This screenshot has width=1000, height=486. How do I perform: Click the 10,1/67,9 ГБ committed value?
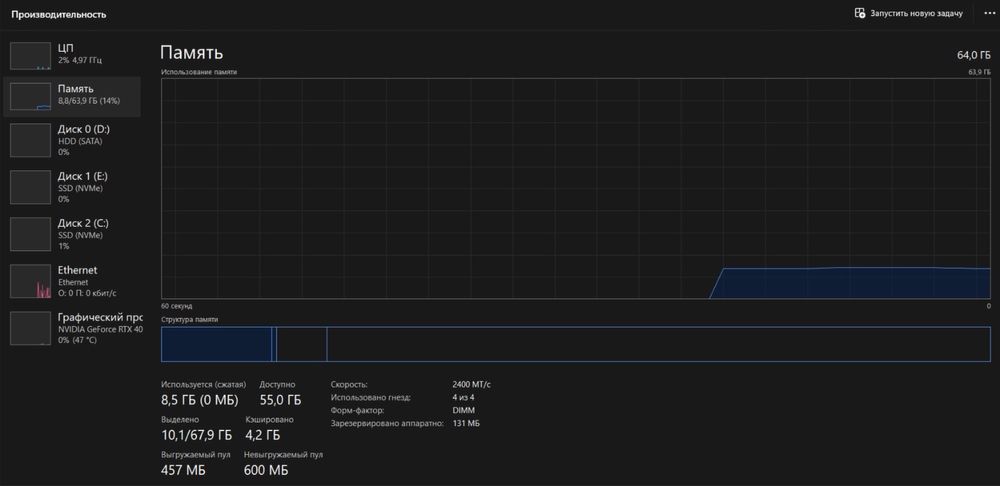pyautogui.click(x=197, y=436)
